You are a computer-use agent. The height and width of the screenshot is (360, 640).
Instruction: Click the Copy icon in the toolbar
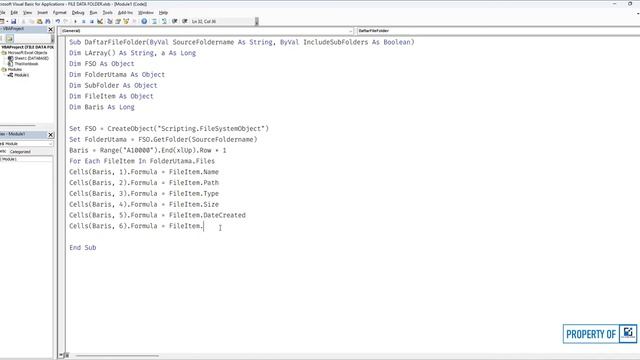(x=31, y=21)
